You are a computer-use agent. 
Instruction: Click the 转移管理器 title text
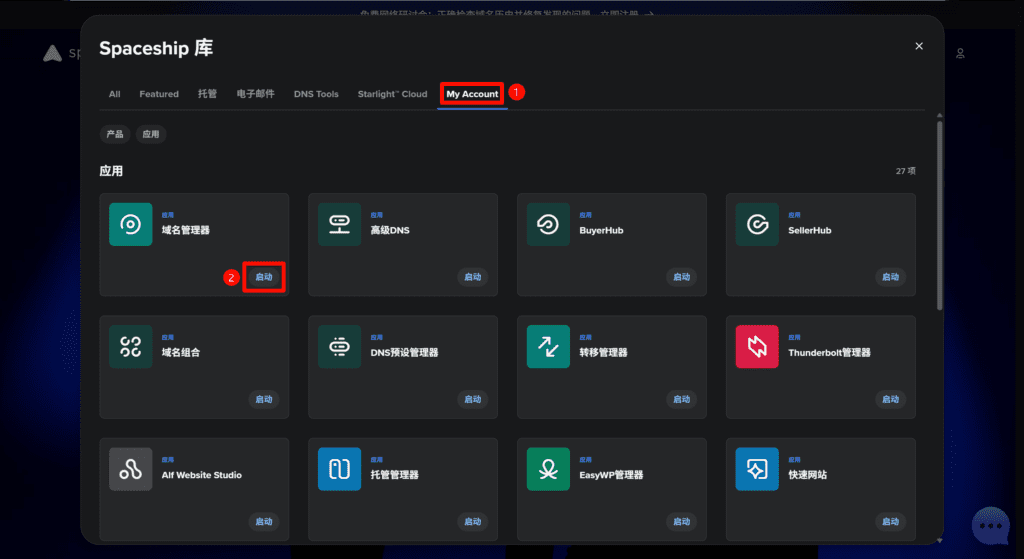pos(603,353)
